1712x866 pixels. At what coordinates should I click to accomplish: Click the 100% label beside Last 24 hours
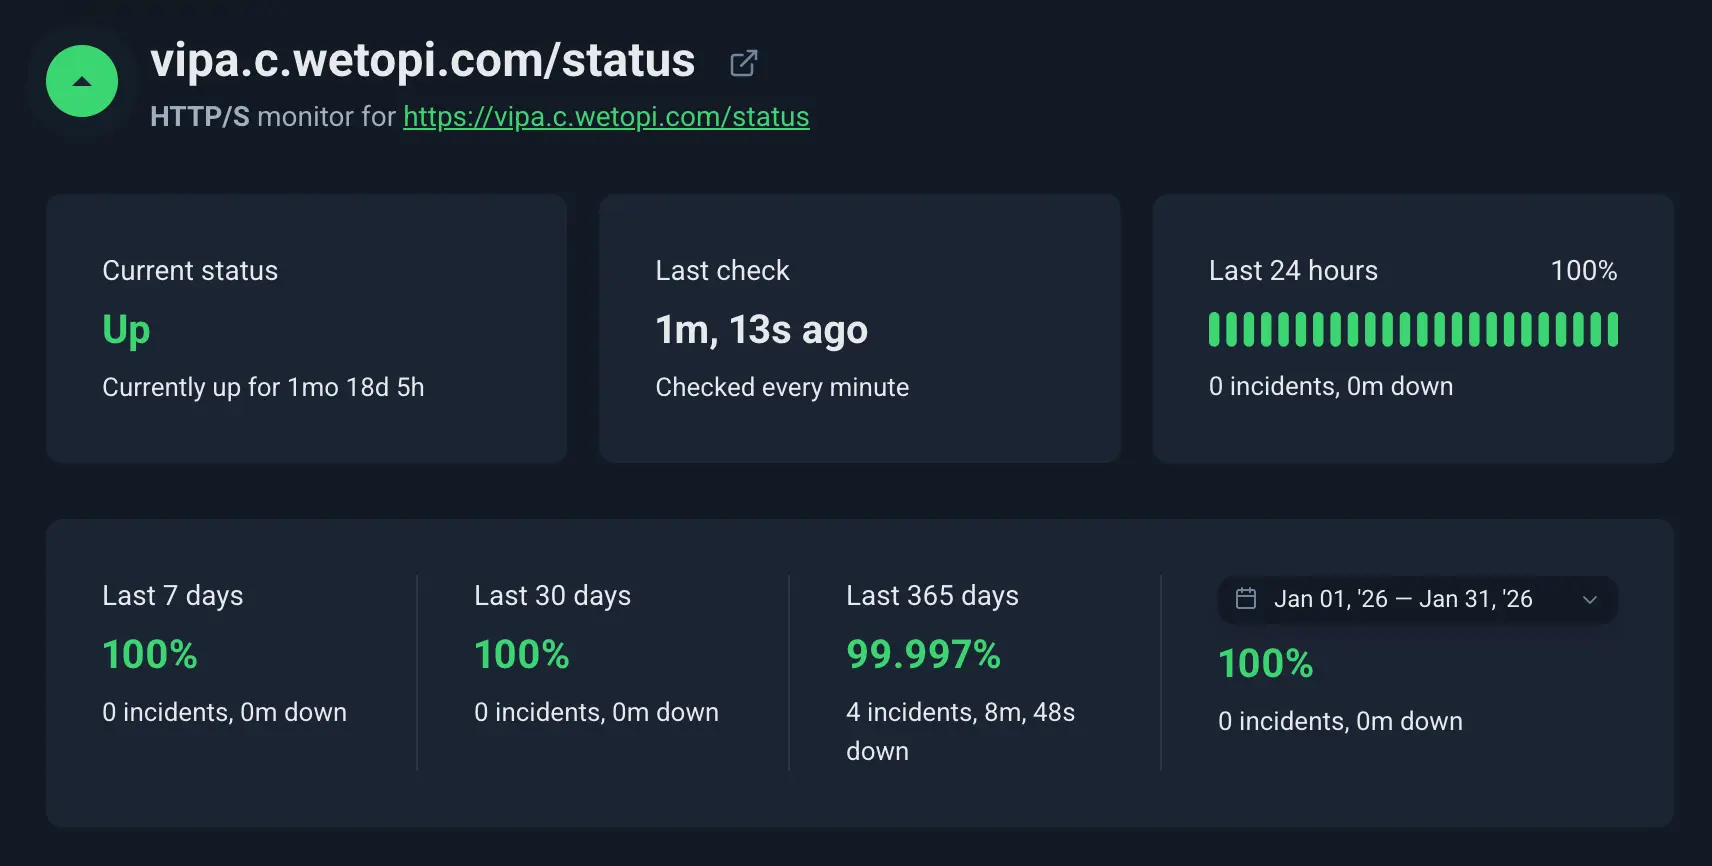[1583, 270]
